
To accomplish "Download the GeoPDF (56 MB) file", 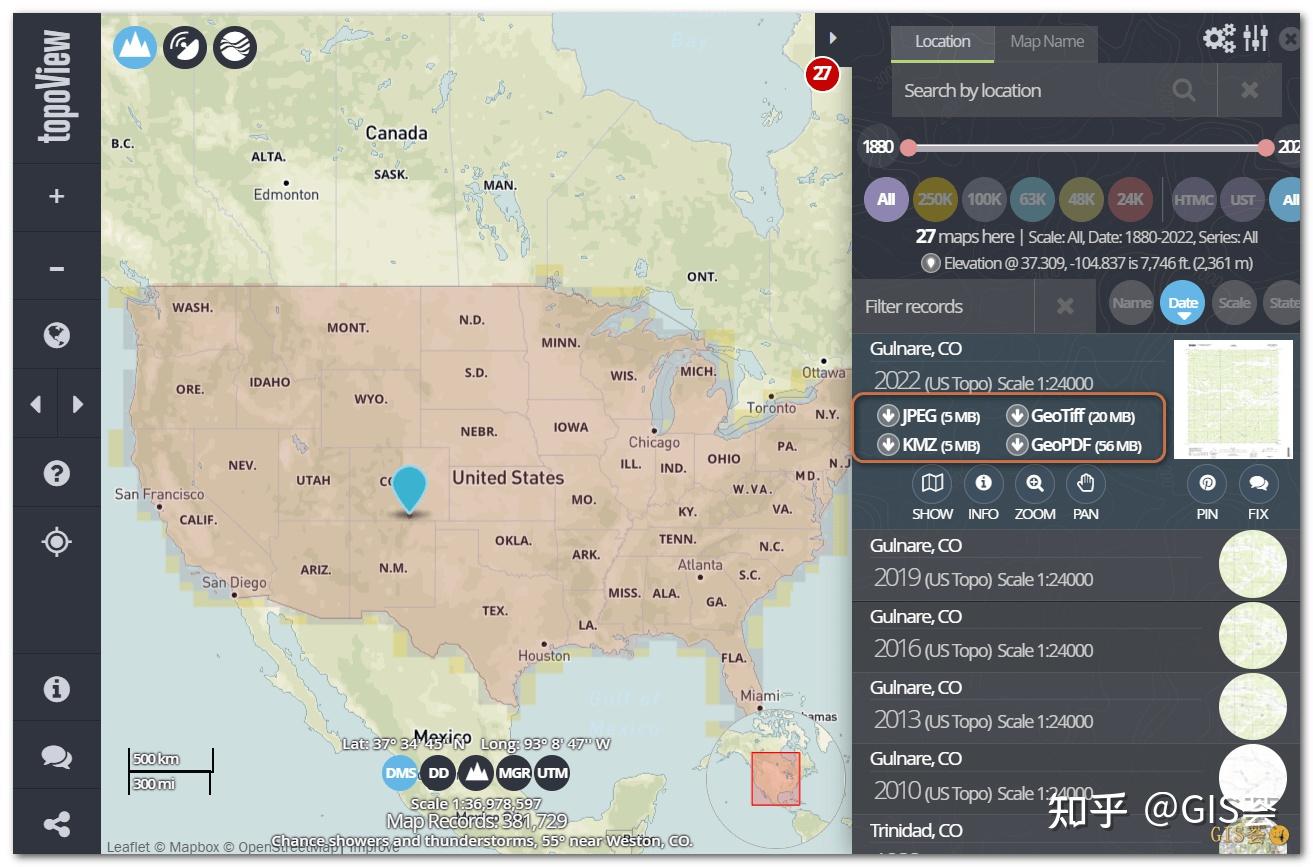I will tap(1076, 445).
